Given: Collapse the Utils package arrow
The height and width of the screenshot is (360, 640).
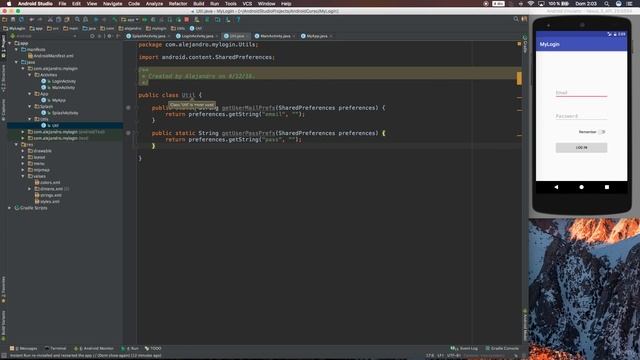Looking at the screenshot, I should [30, 119].
